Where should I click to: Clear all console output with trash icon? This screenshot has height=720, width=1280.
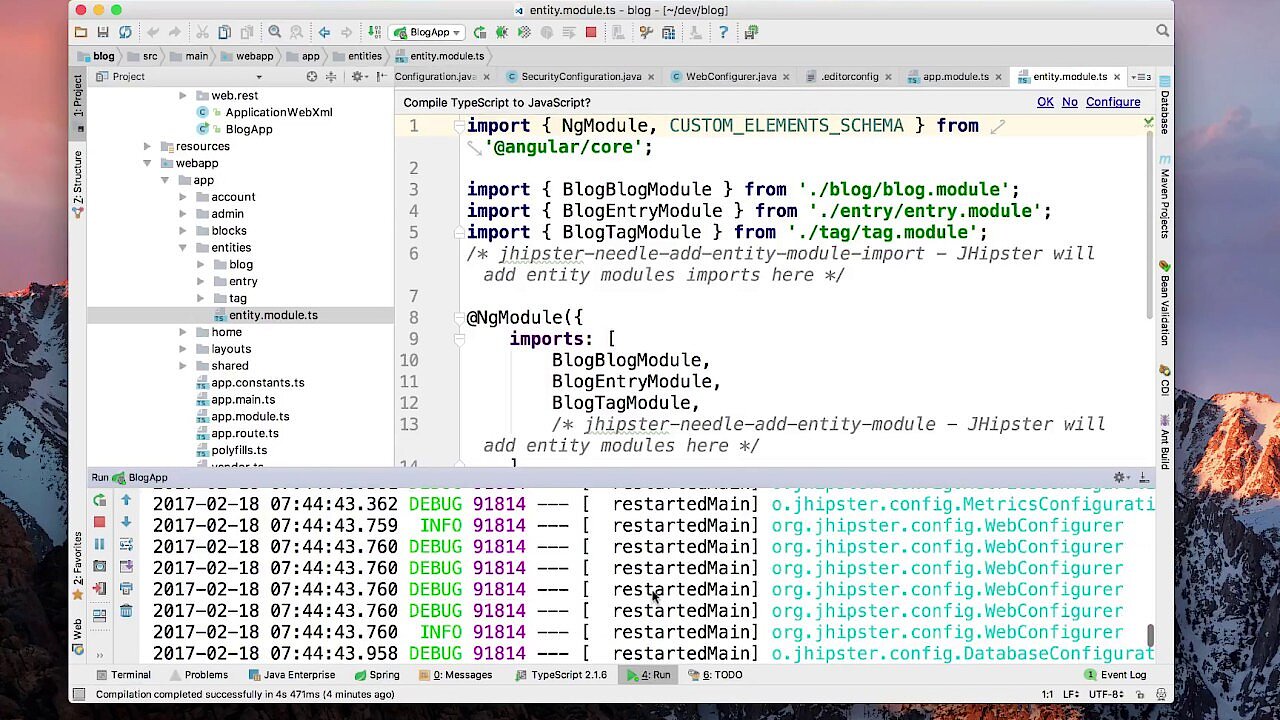[126, 610]
